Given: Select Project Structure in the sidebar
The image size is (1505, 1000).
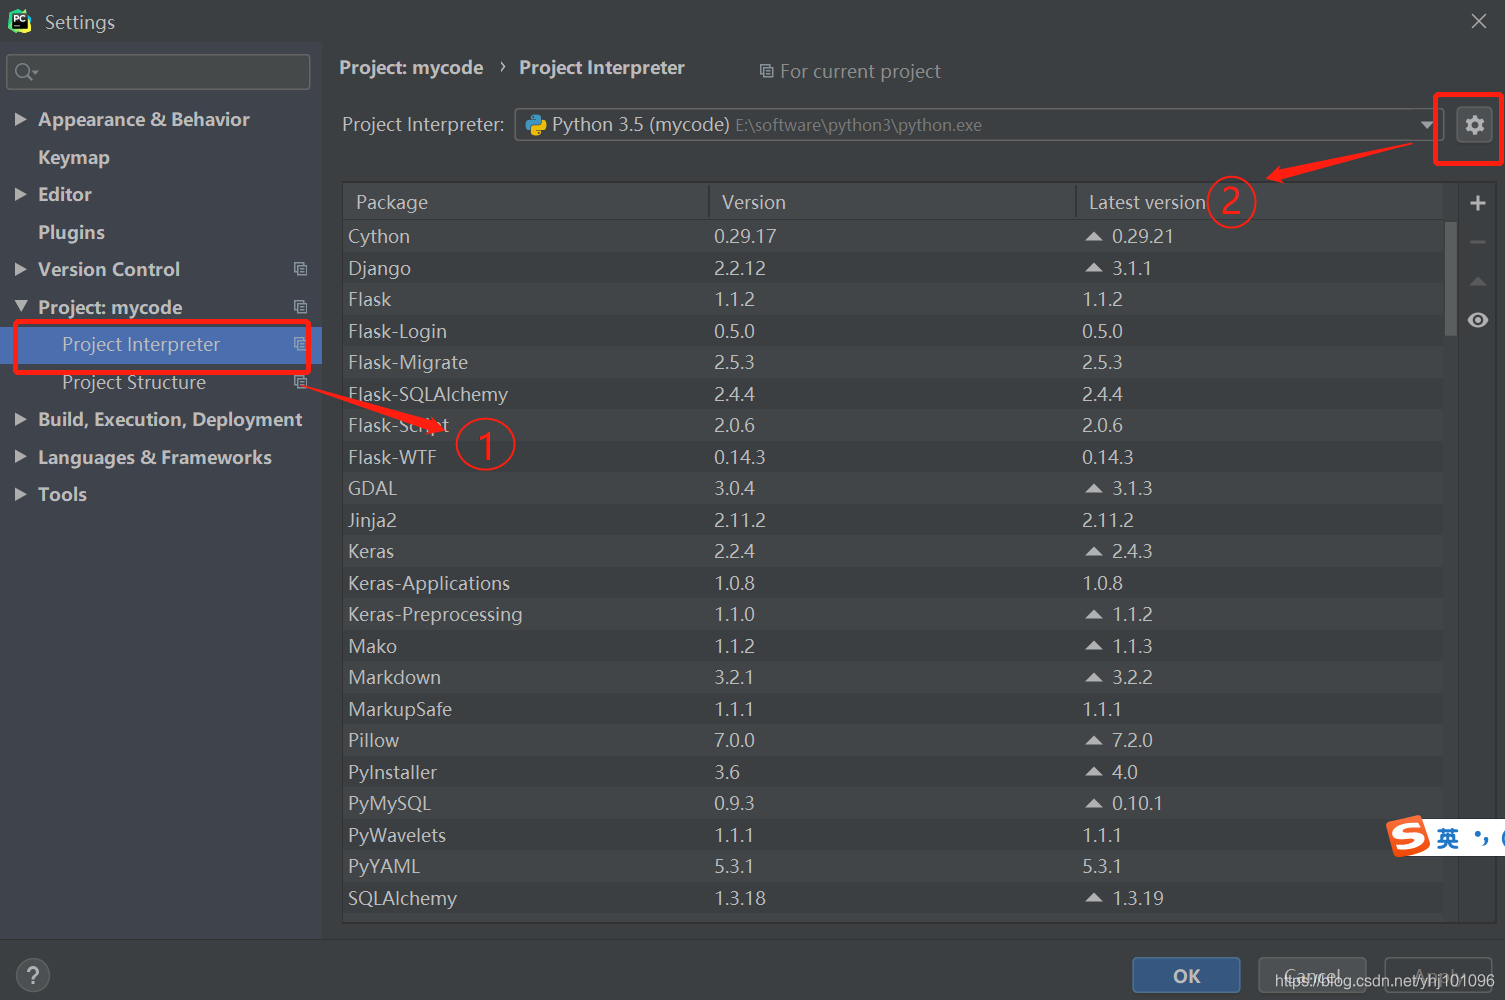Looking at the screenshot, I should [x=134, y=381].
